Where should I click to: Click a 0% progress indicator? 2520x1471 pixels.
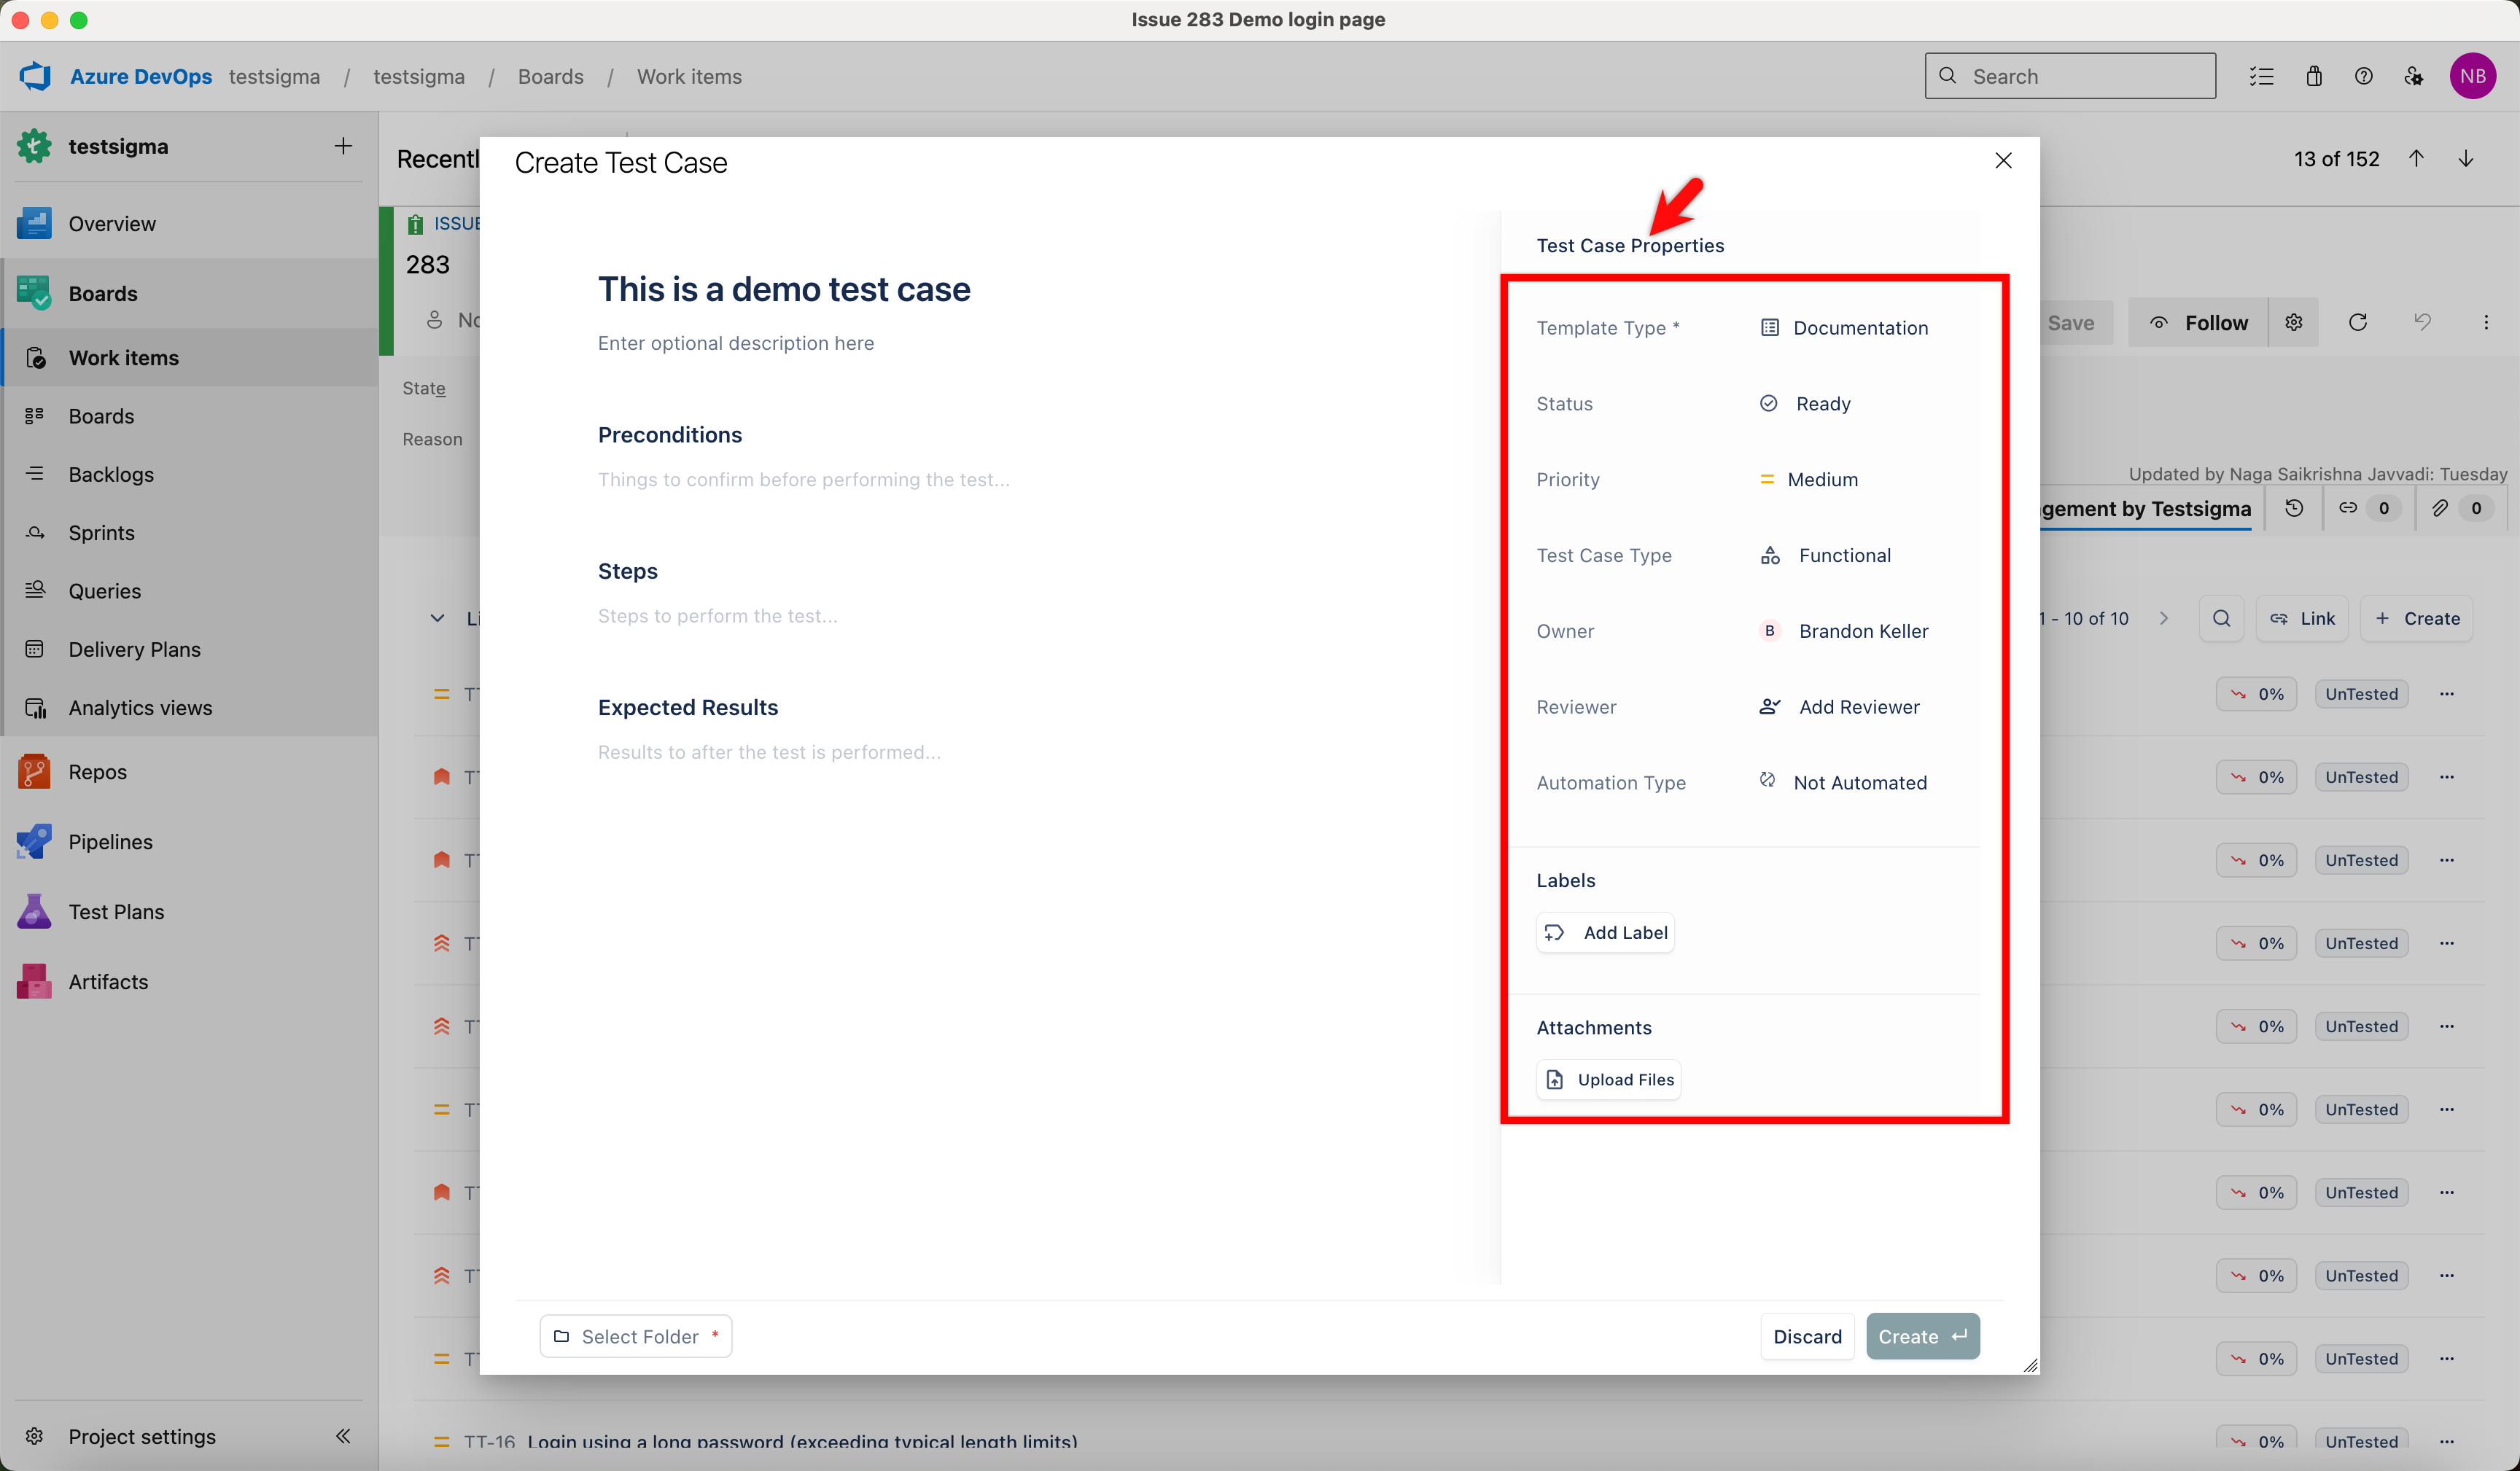click(x=2256, y=693)
